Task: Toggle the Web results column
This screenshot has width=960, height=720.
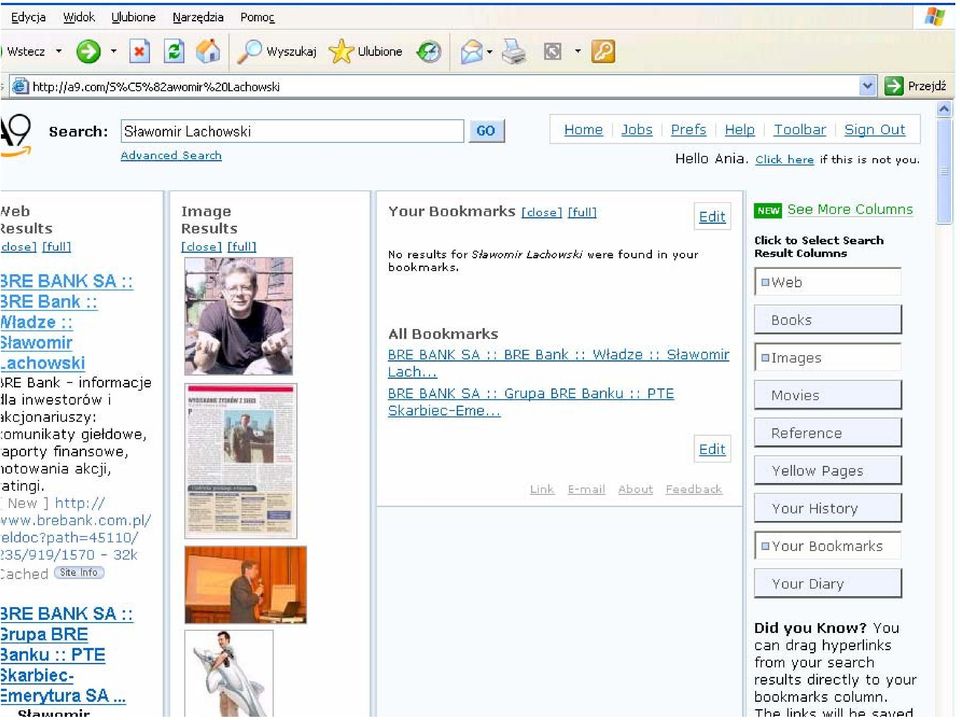Action: (x=828, y=282)
